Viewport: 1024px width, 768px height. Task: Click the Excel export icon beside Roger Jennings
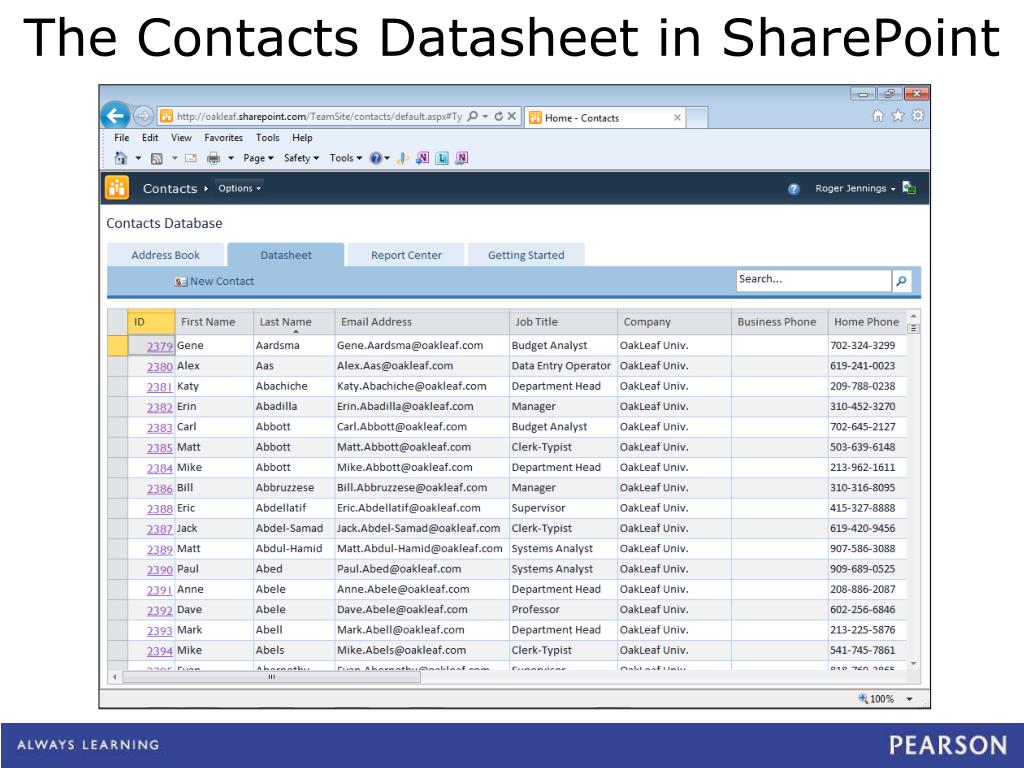pyautogui.click(x=908, y=188)
